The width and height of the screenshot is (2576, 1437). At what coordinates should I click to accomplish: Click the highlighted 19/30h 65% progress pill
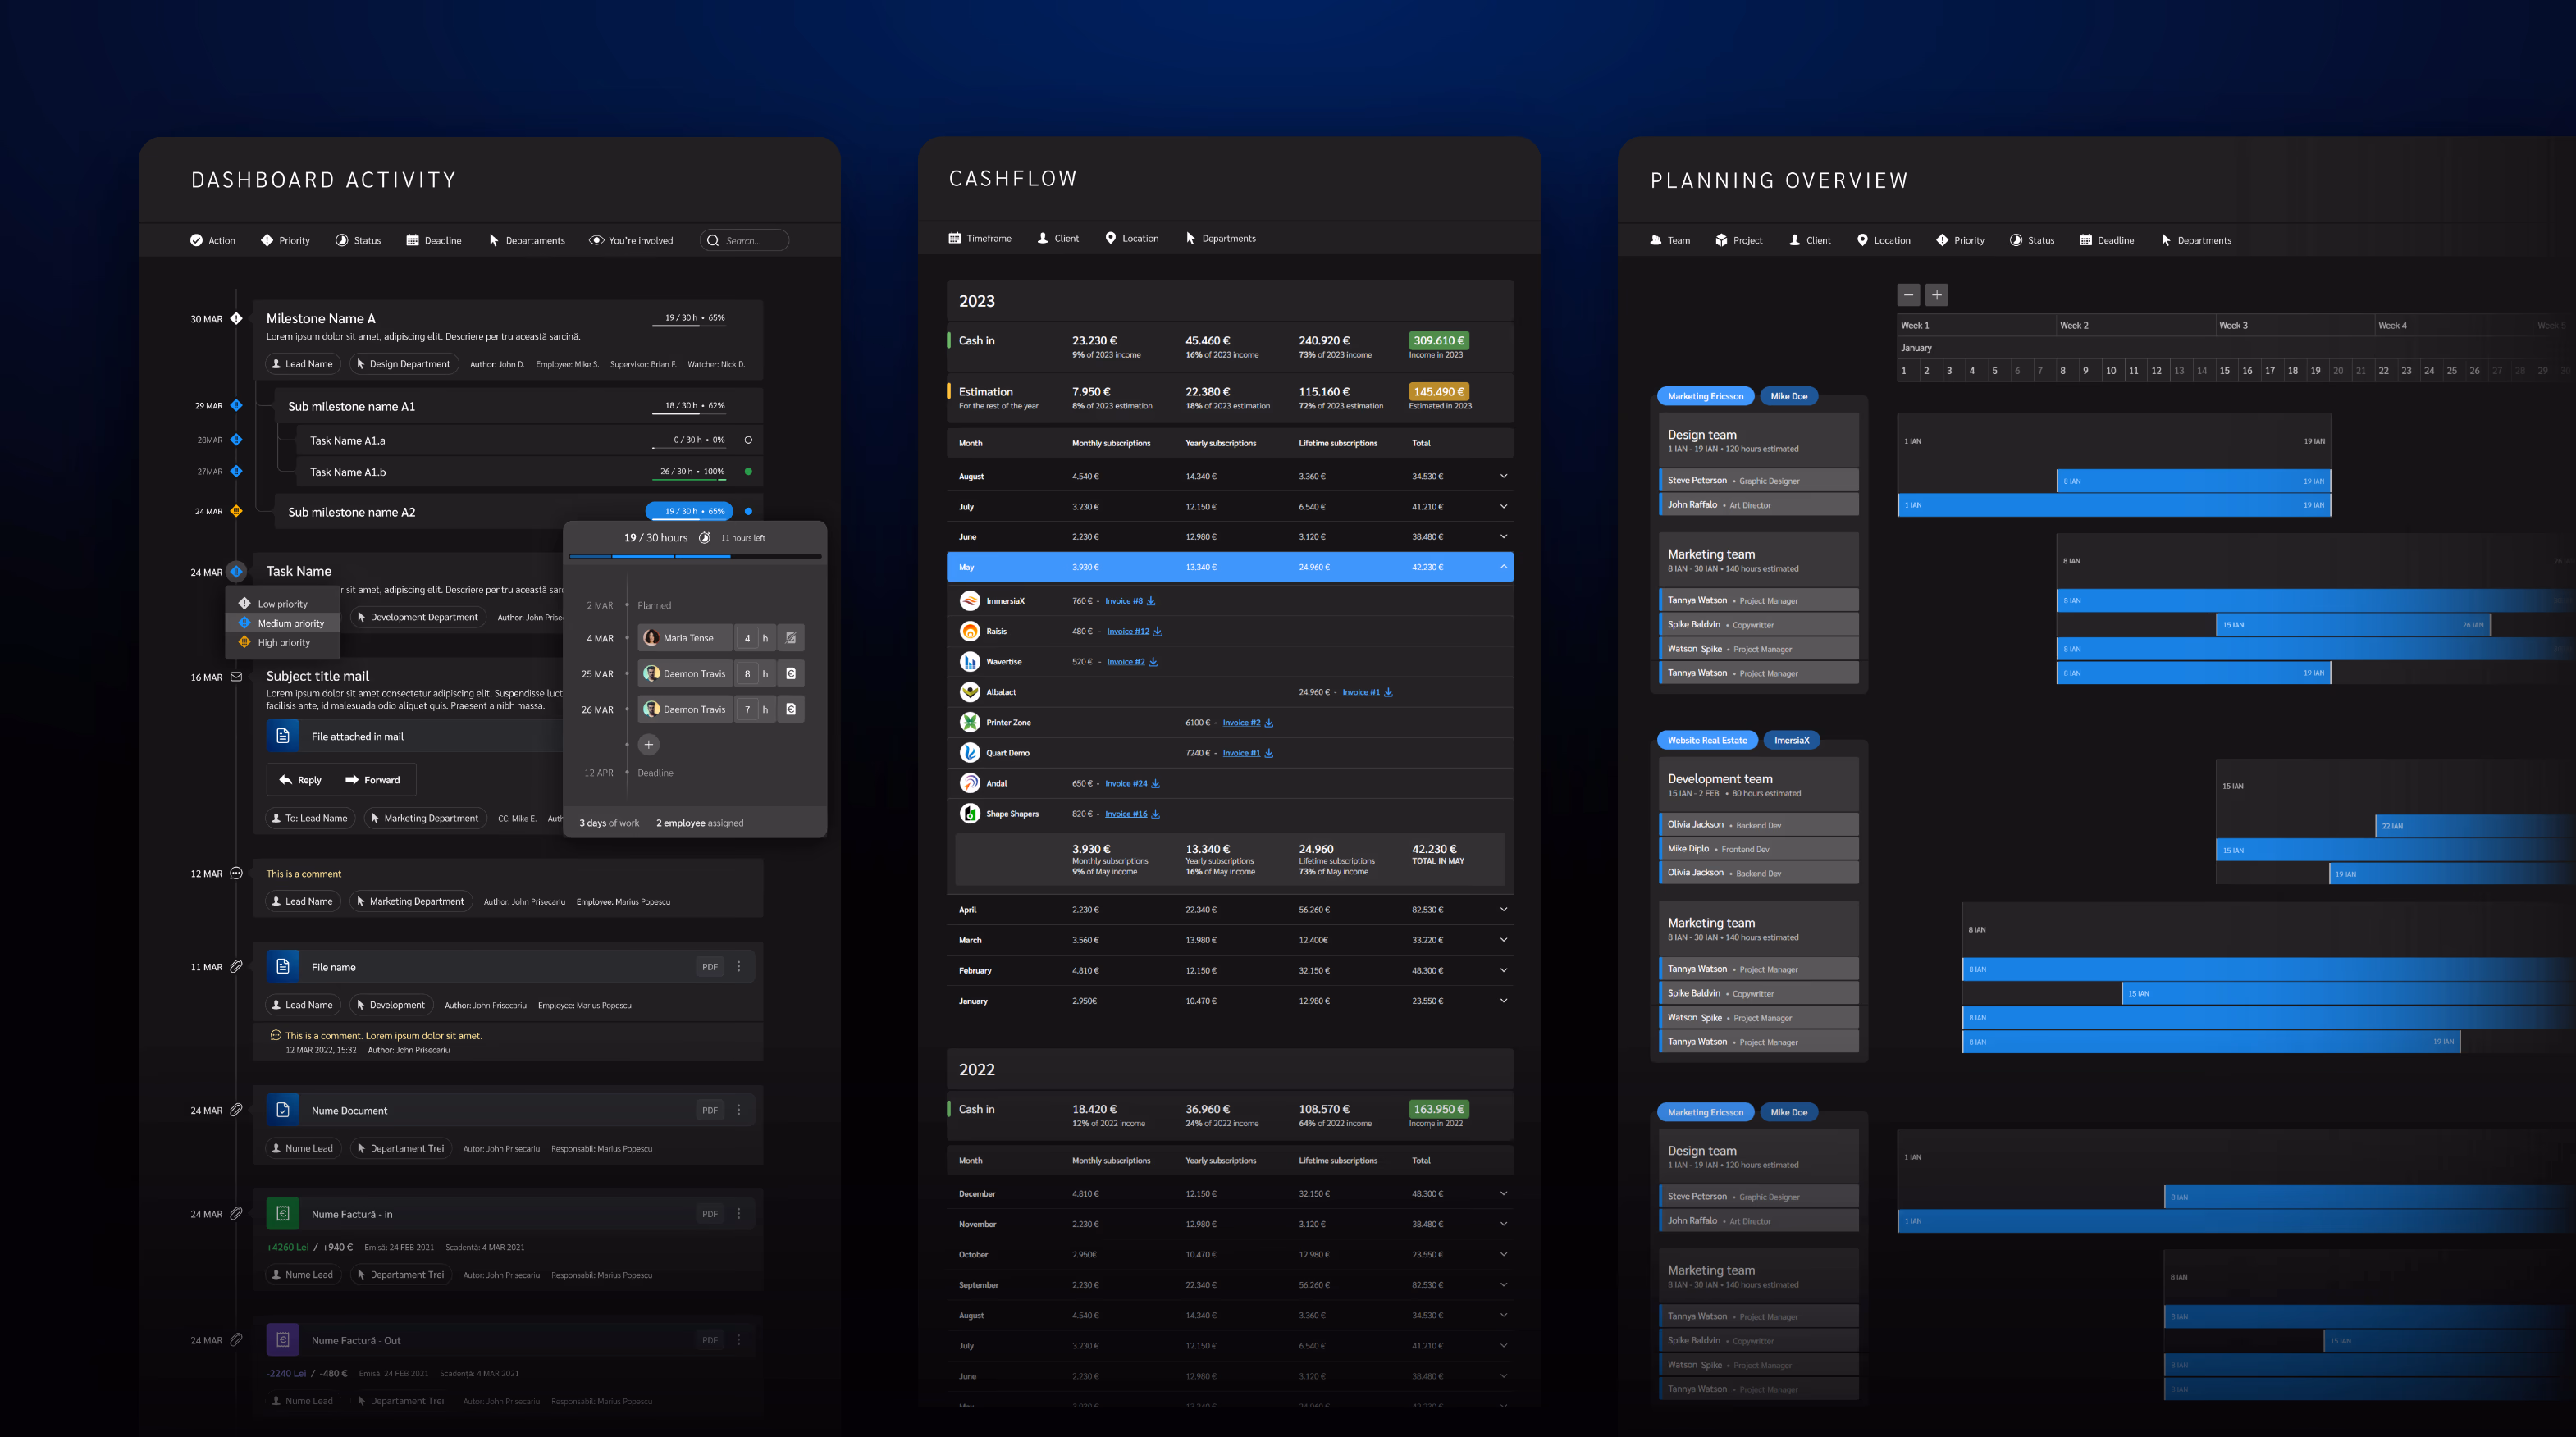click(690, 511)
